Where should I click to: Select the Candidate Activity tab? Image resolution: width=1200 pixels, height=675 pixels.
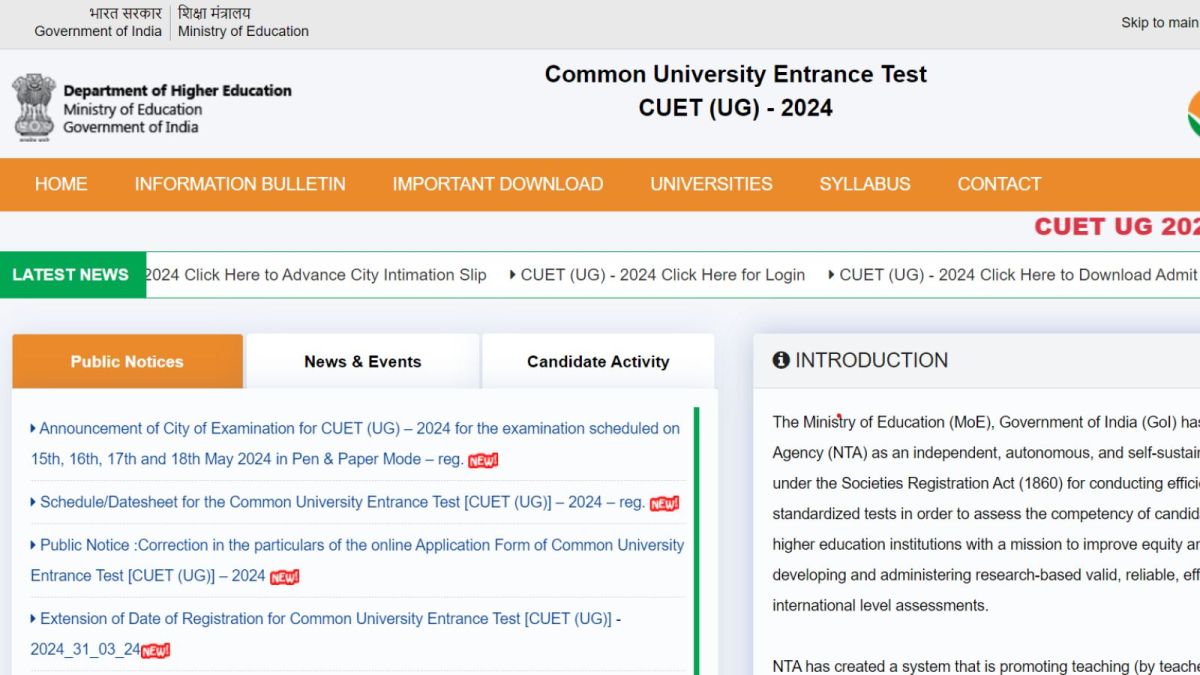[598, 362]
